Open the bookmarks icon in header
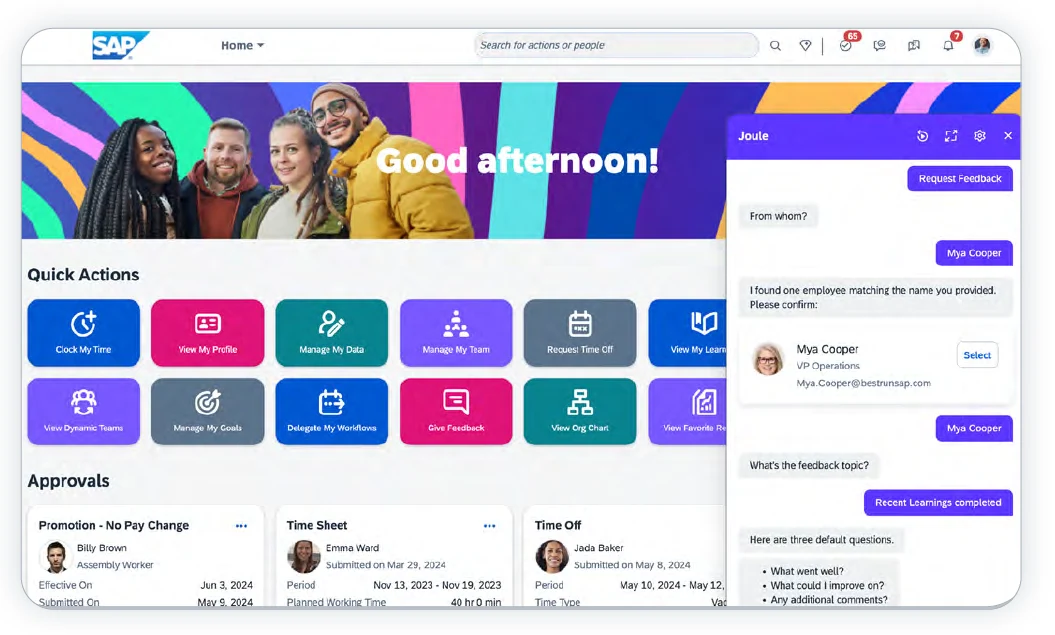The image size is (1055, 635). (x=914, y=46)
